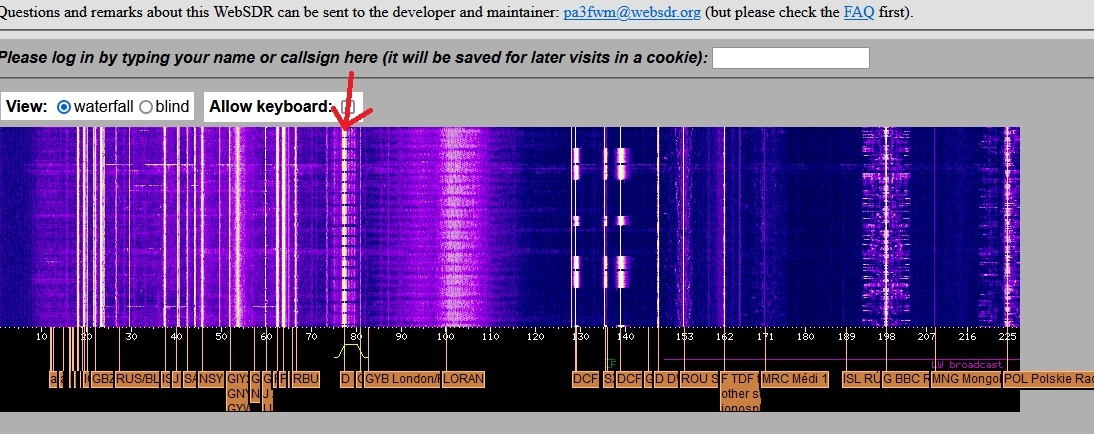Screen dimensions: 1094x434
Task: Tune to the RBU station label
Action: [x=305, y=379]
